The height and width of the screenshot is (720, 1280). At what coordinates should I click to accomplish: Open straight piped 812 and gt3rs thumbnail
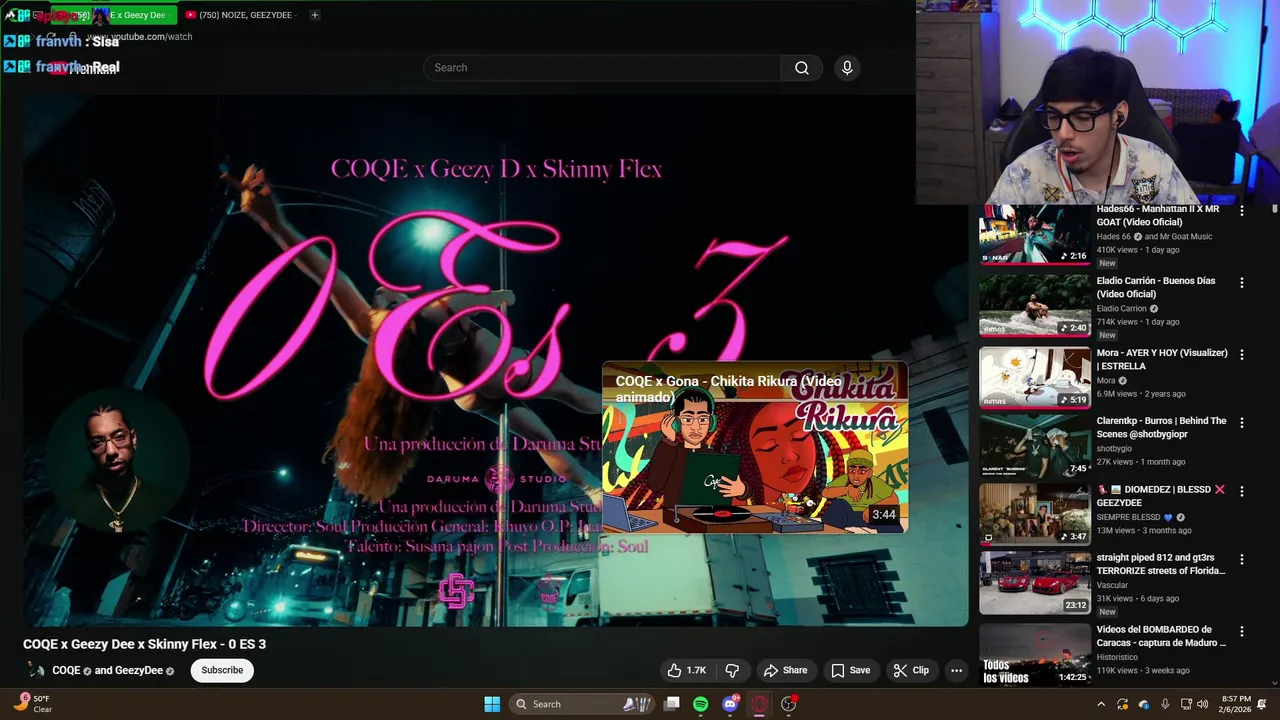point(1035,583)
